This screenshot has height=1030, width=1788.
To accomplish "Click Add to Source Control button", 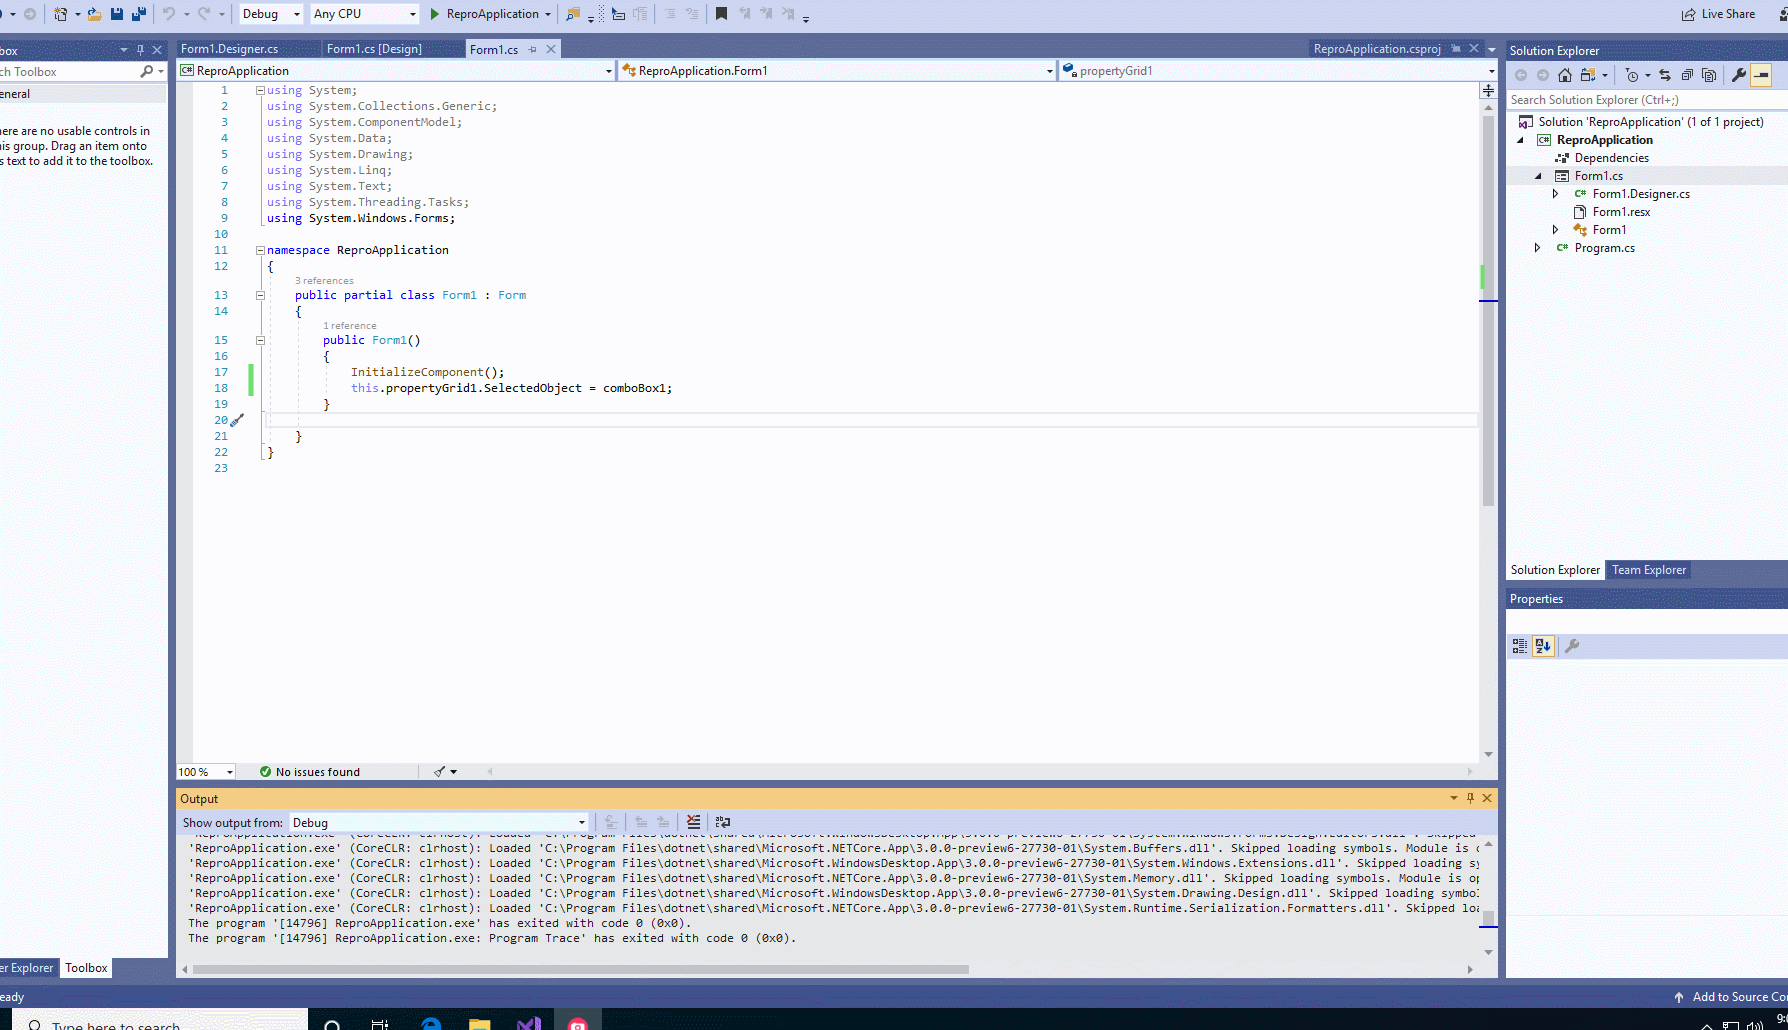I will [x=1731, y=997].
